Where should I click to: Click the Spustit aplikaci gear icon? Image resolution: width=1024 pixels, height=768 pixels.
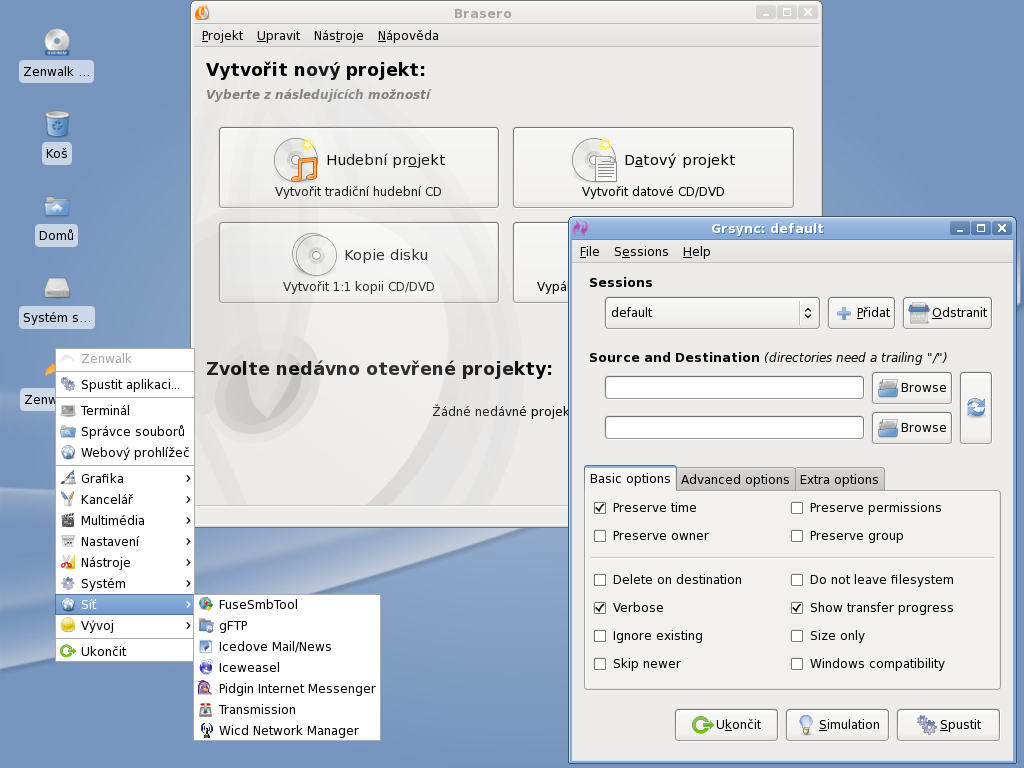(68, 385)
